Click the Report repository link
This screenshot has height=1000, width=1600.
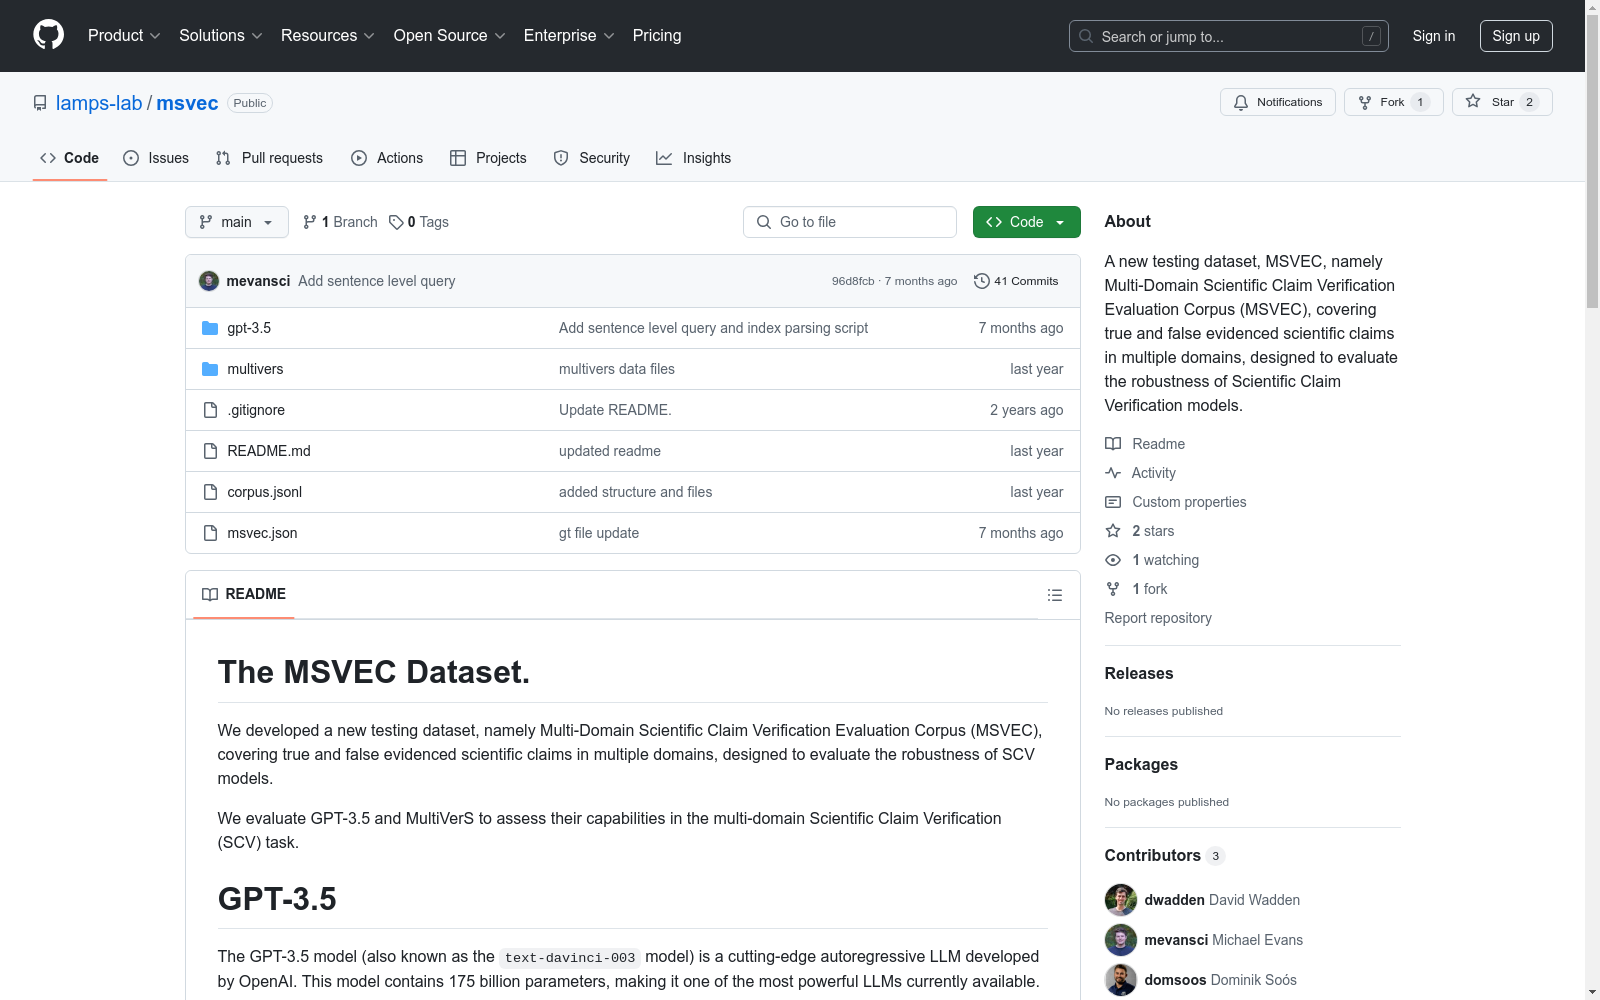coord(1158,618)
